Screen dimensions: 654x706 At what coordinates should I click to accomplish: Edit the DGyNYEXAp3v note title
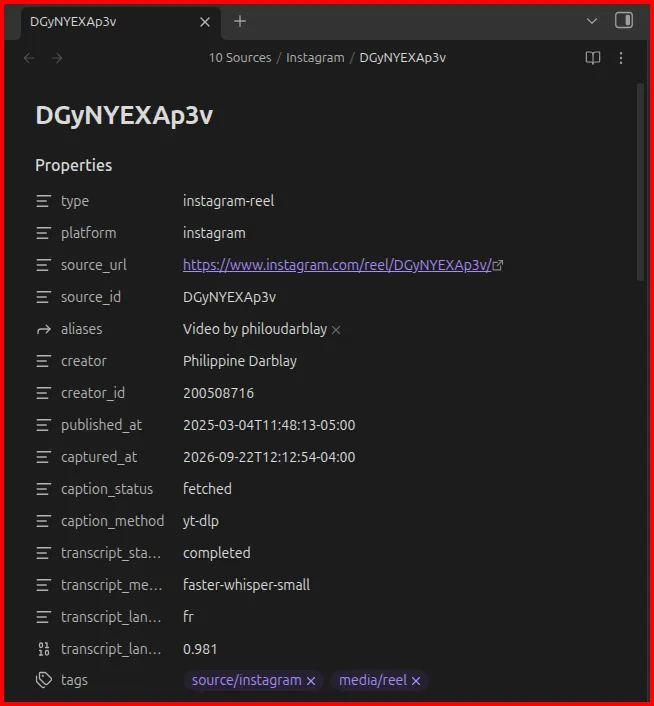click(124, 115)
